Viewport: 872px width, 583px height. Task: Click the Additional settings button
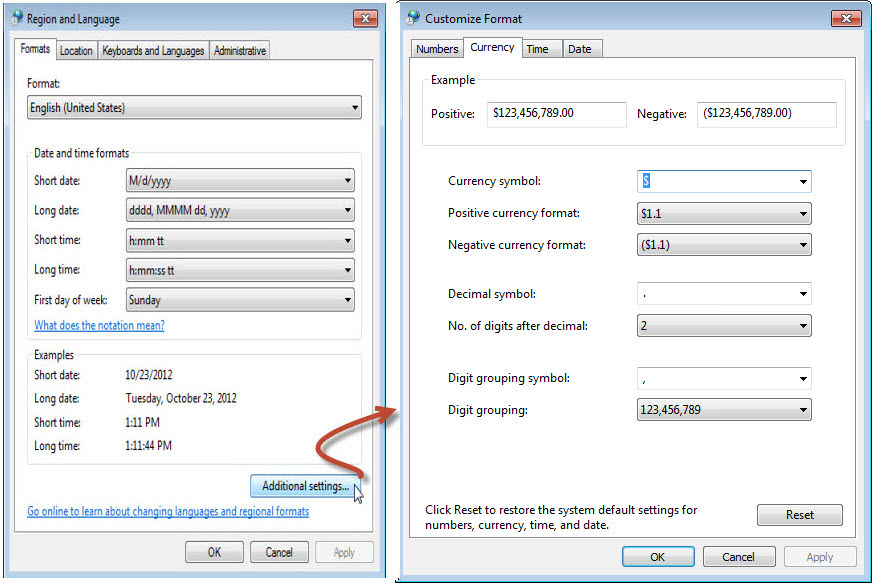point(305,487)
